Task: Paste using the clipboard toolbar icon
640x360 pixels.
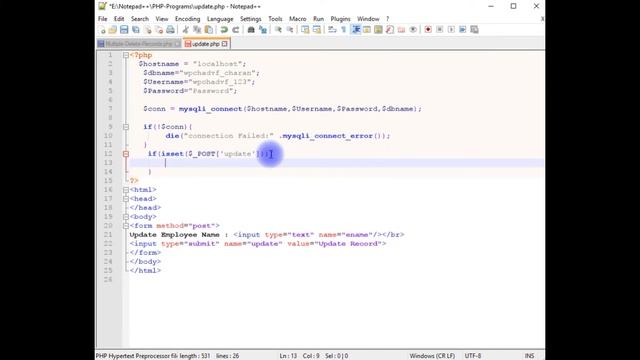Action: pyautogui.click(x=209, y=30)
